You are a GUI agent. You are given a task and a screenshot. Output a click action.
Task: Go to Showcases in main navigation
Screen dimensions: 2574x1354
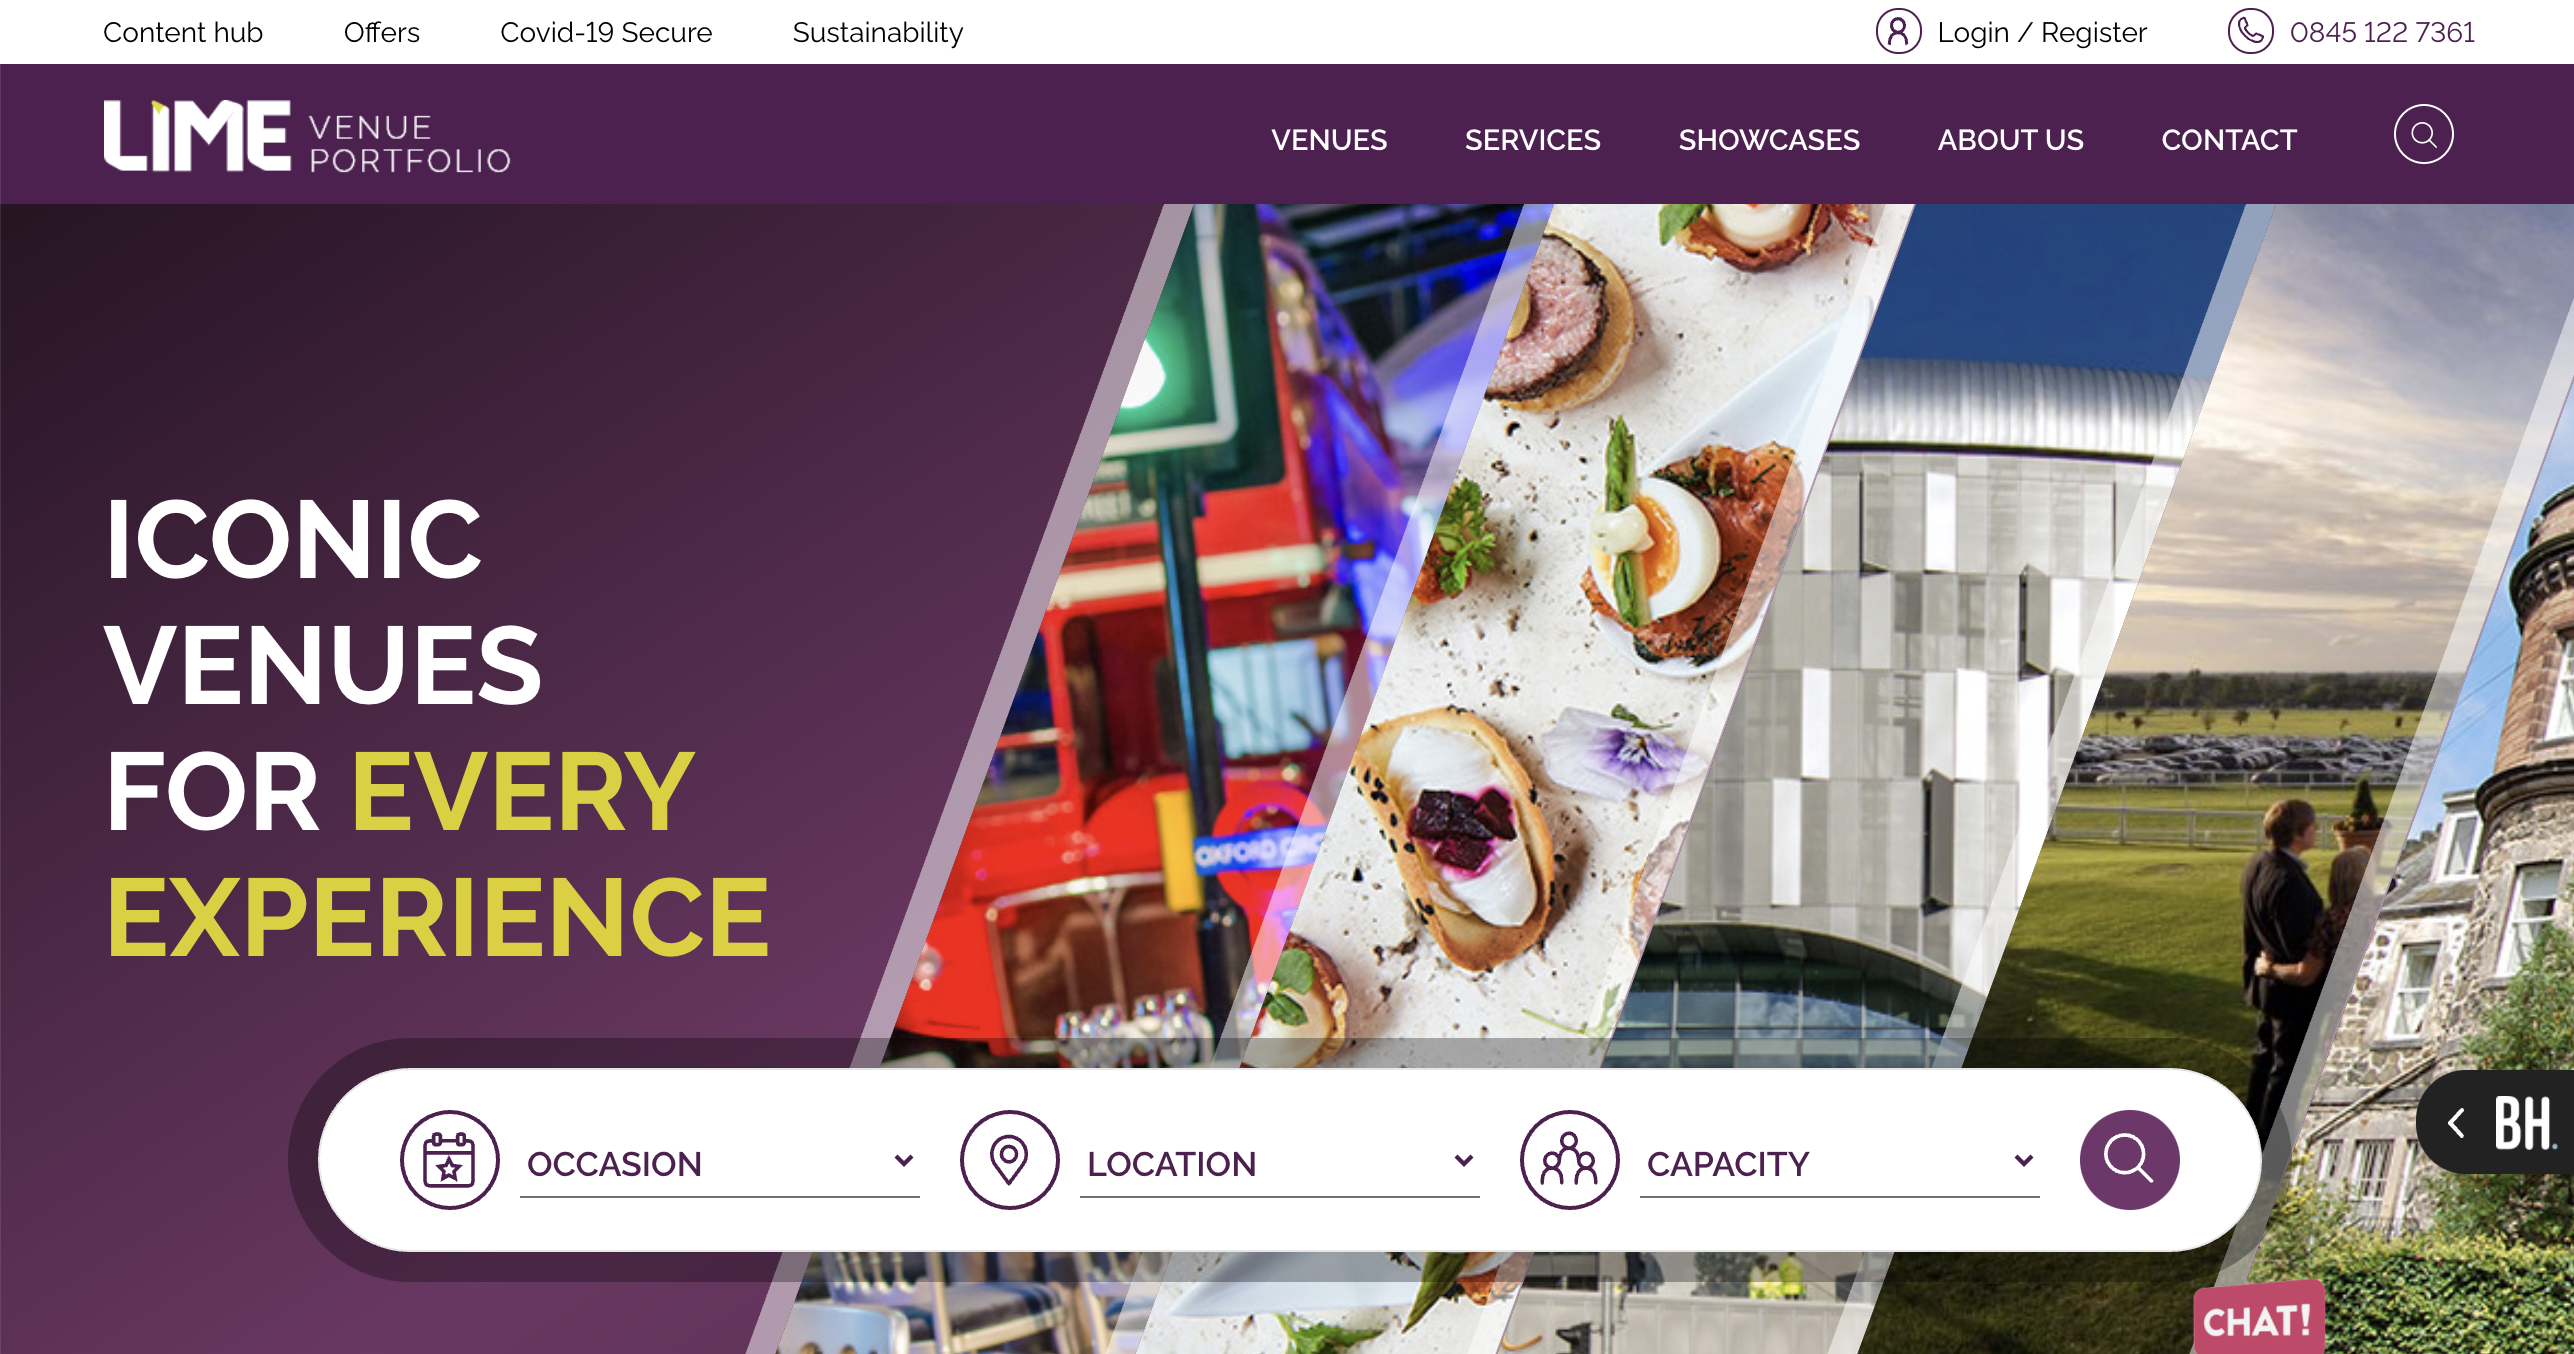click(x=1769, y=140)
